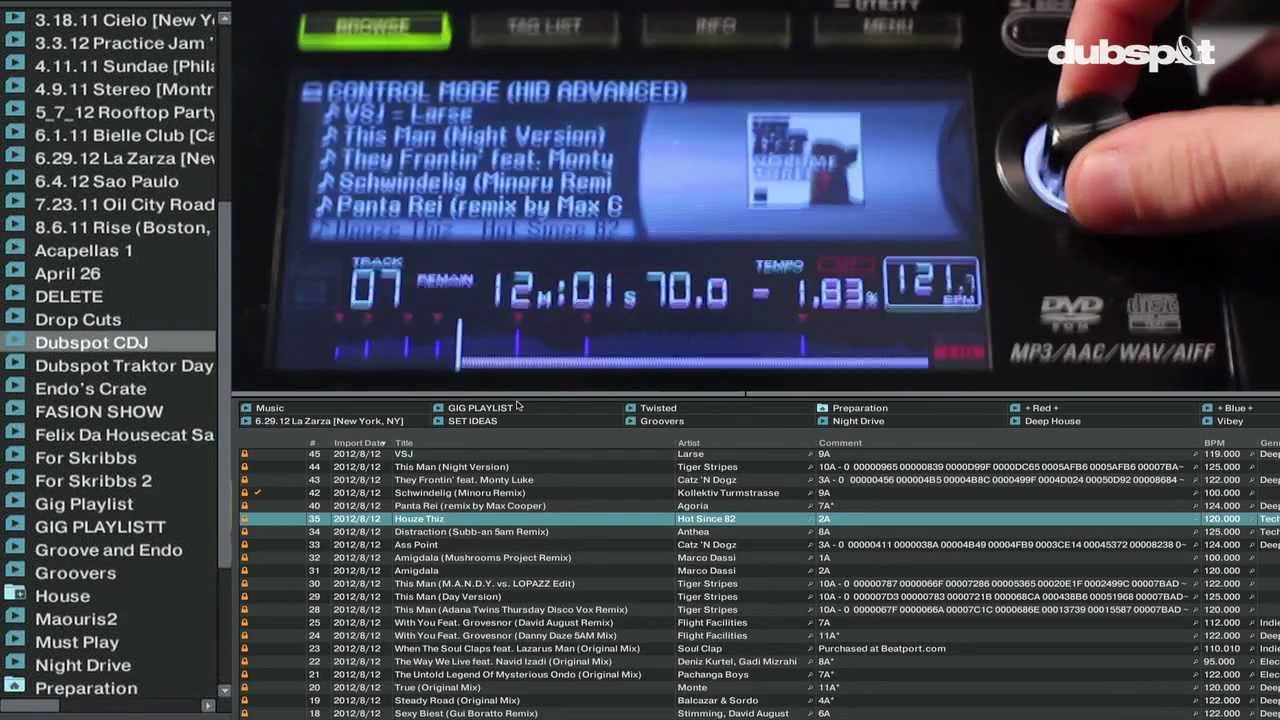
Task: Sort by the Title column header
Action: coord(404,443)
